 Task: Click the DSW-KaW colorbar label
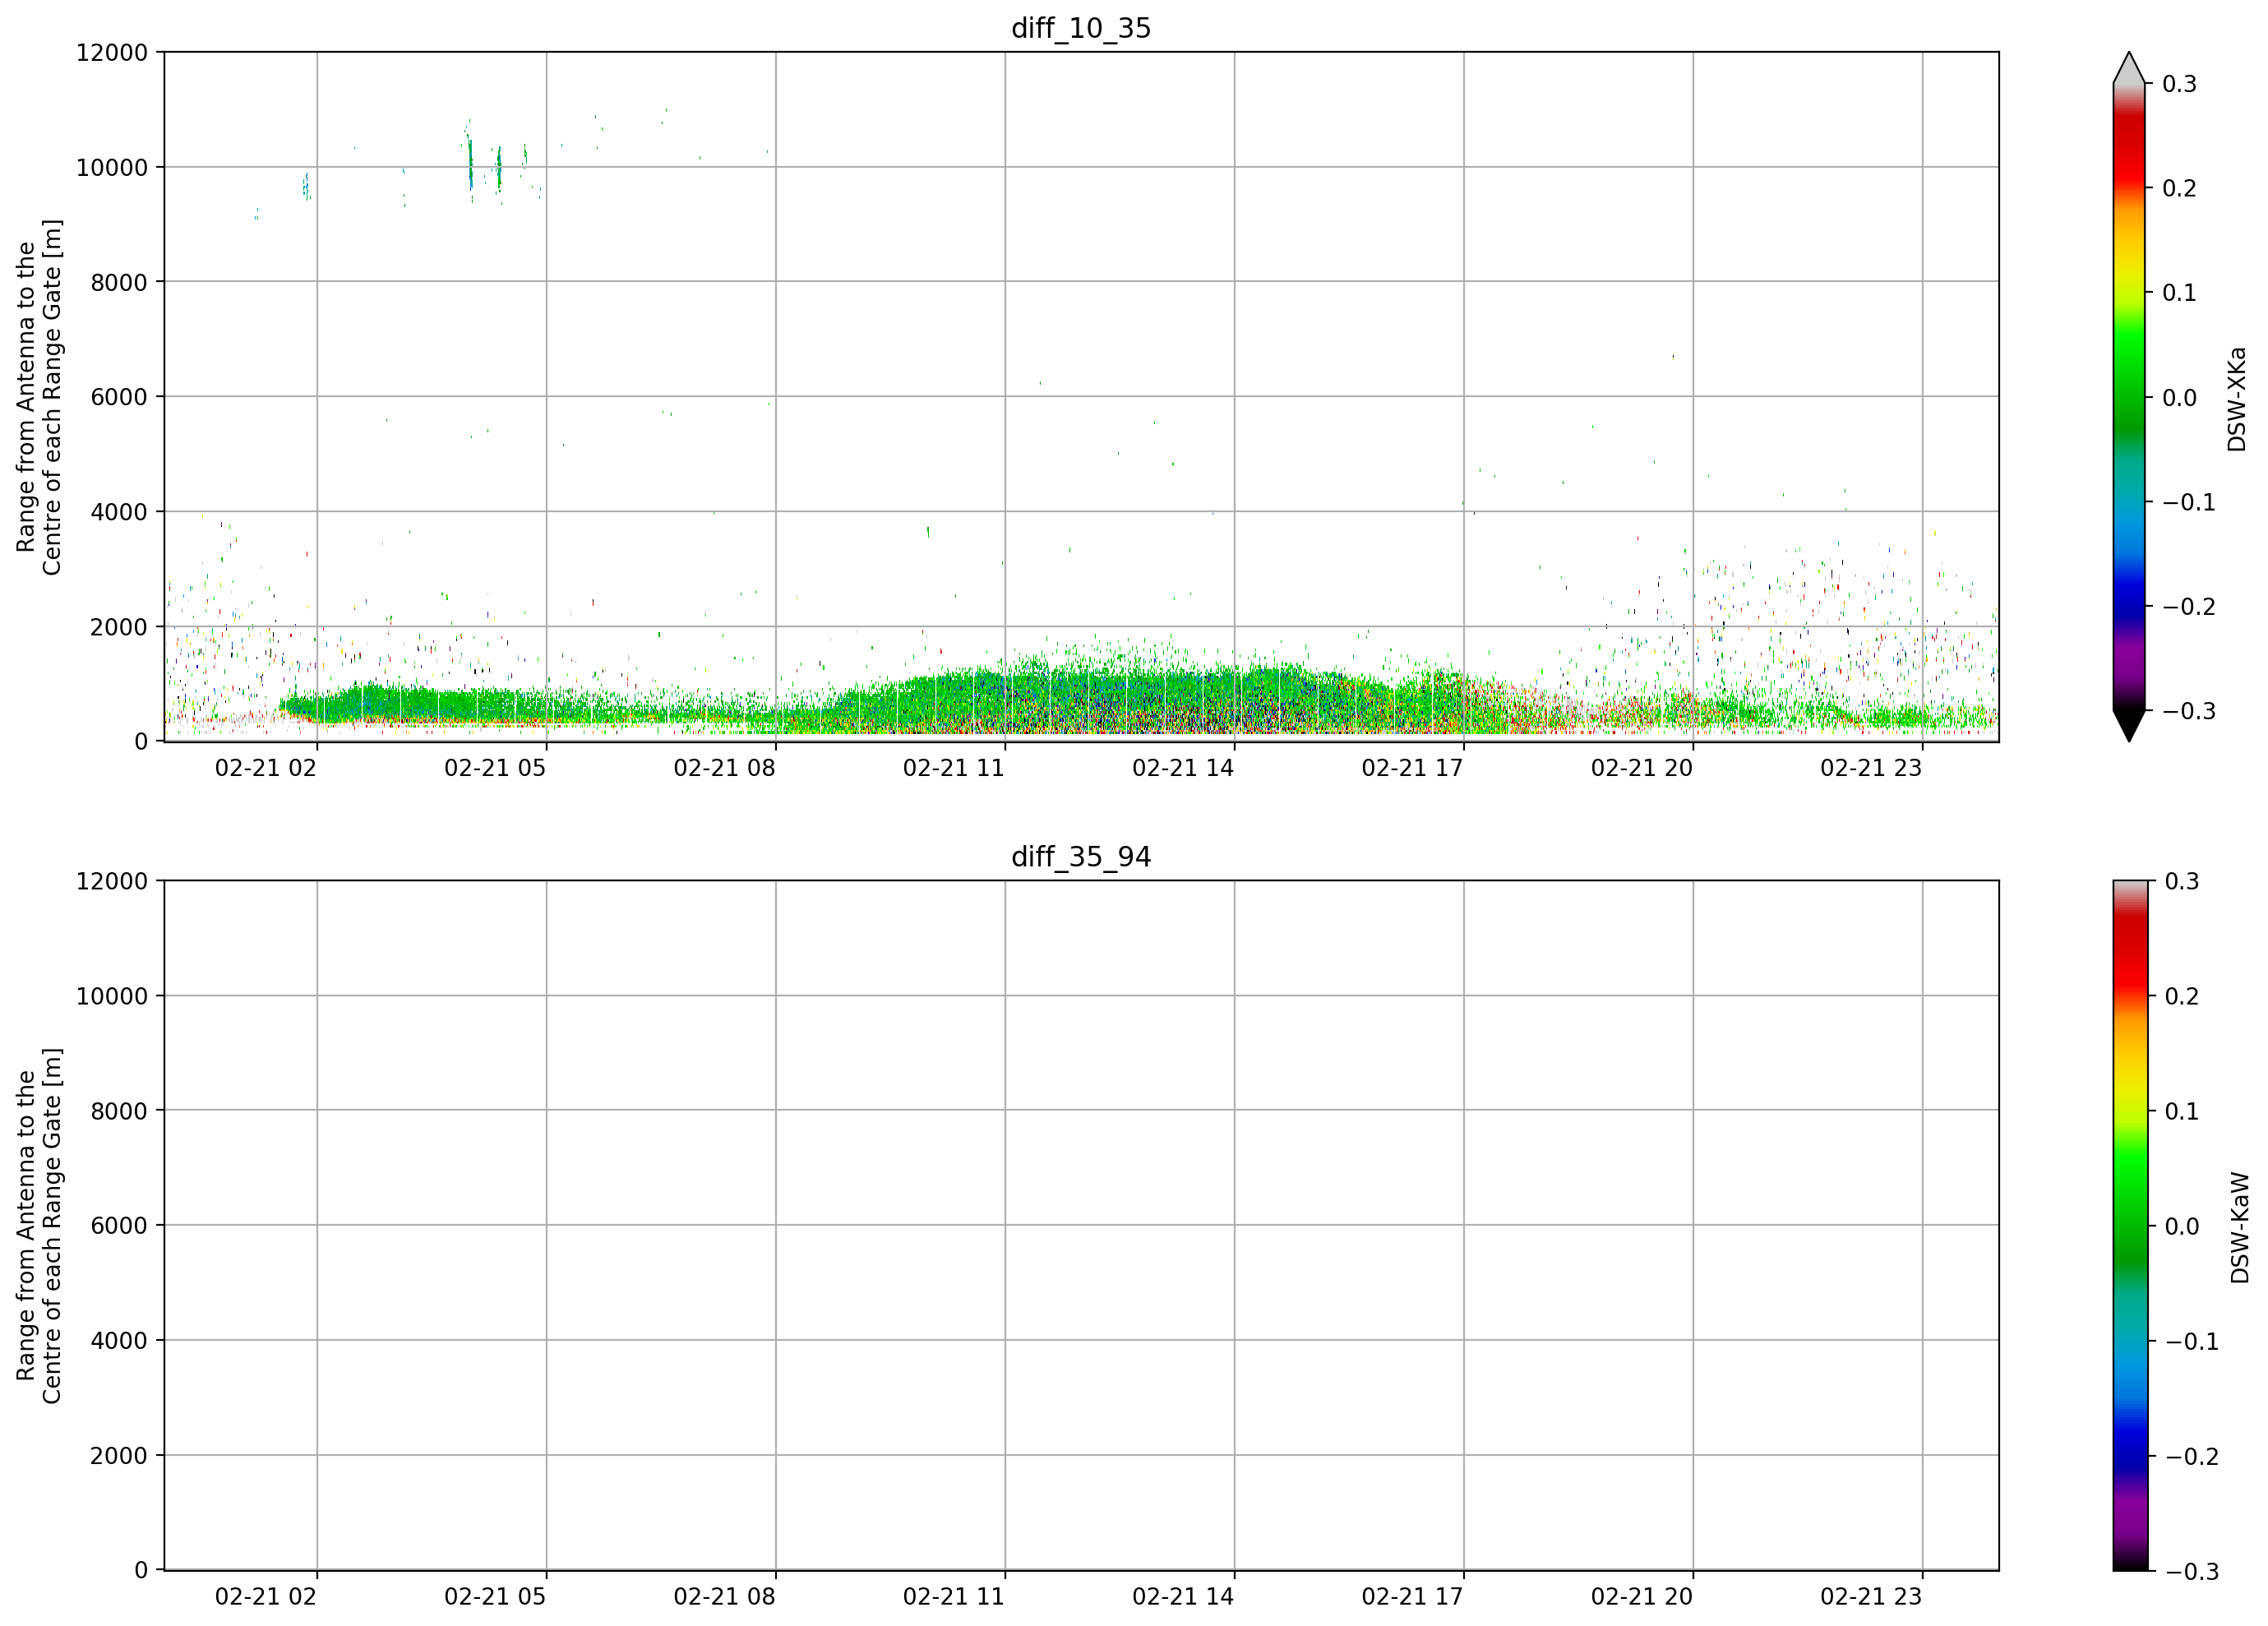[2240, 1227]
